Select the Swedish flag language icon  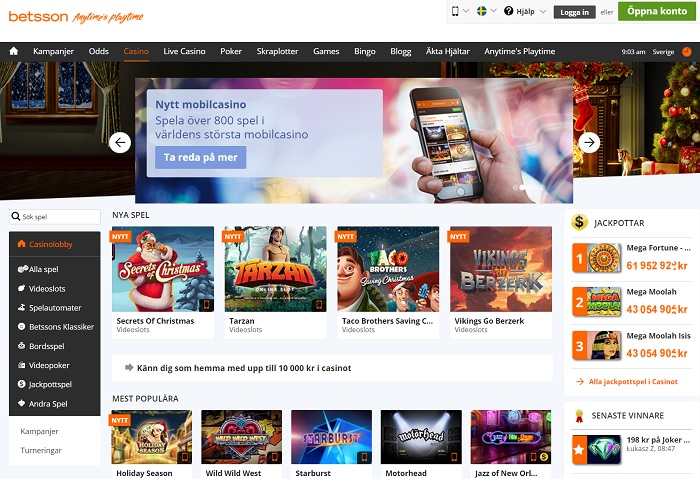[x=482, y=11]
